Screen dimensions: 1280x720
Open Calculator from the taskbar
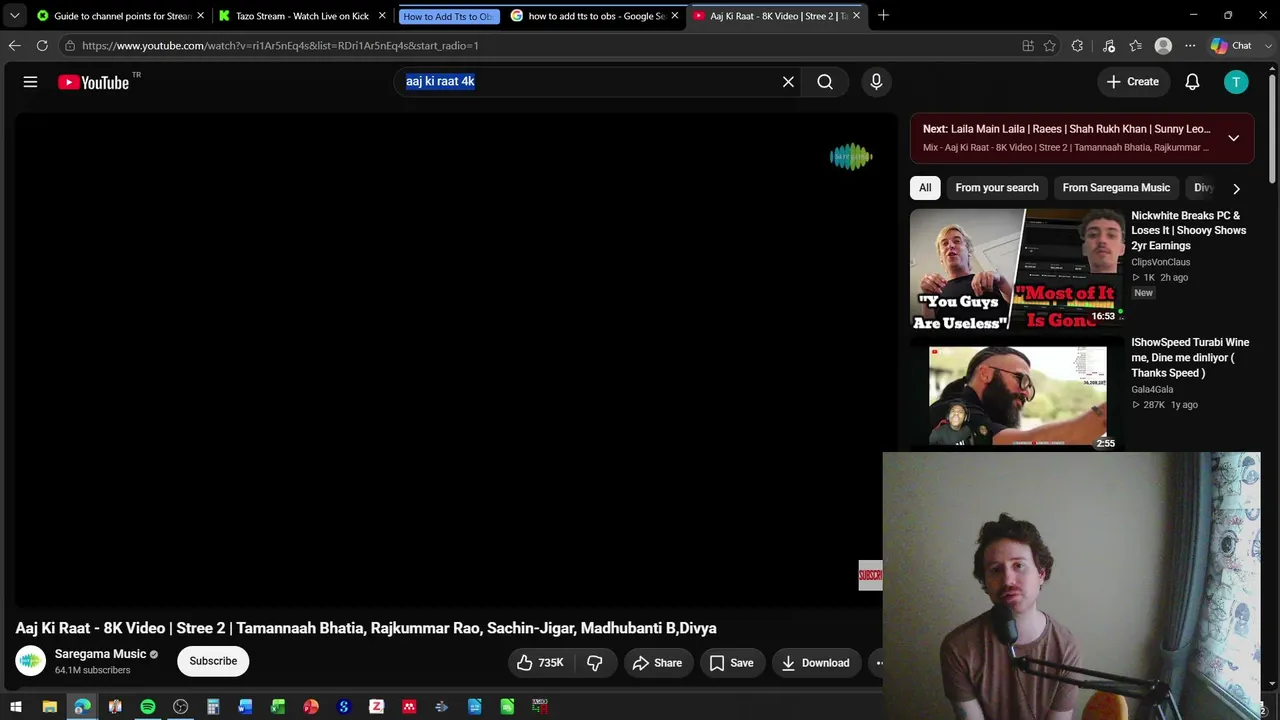[x=213, y=707]
